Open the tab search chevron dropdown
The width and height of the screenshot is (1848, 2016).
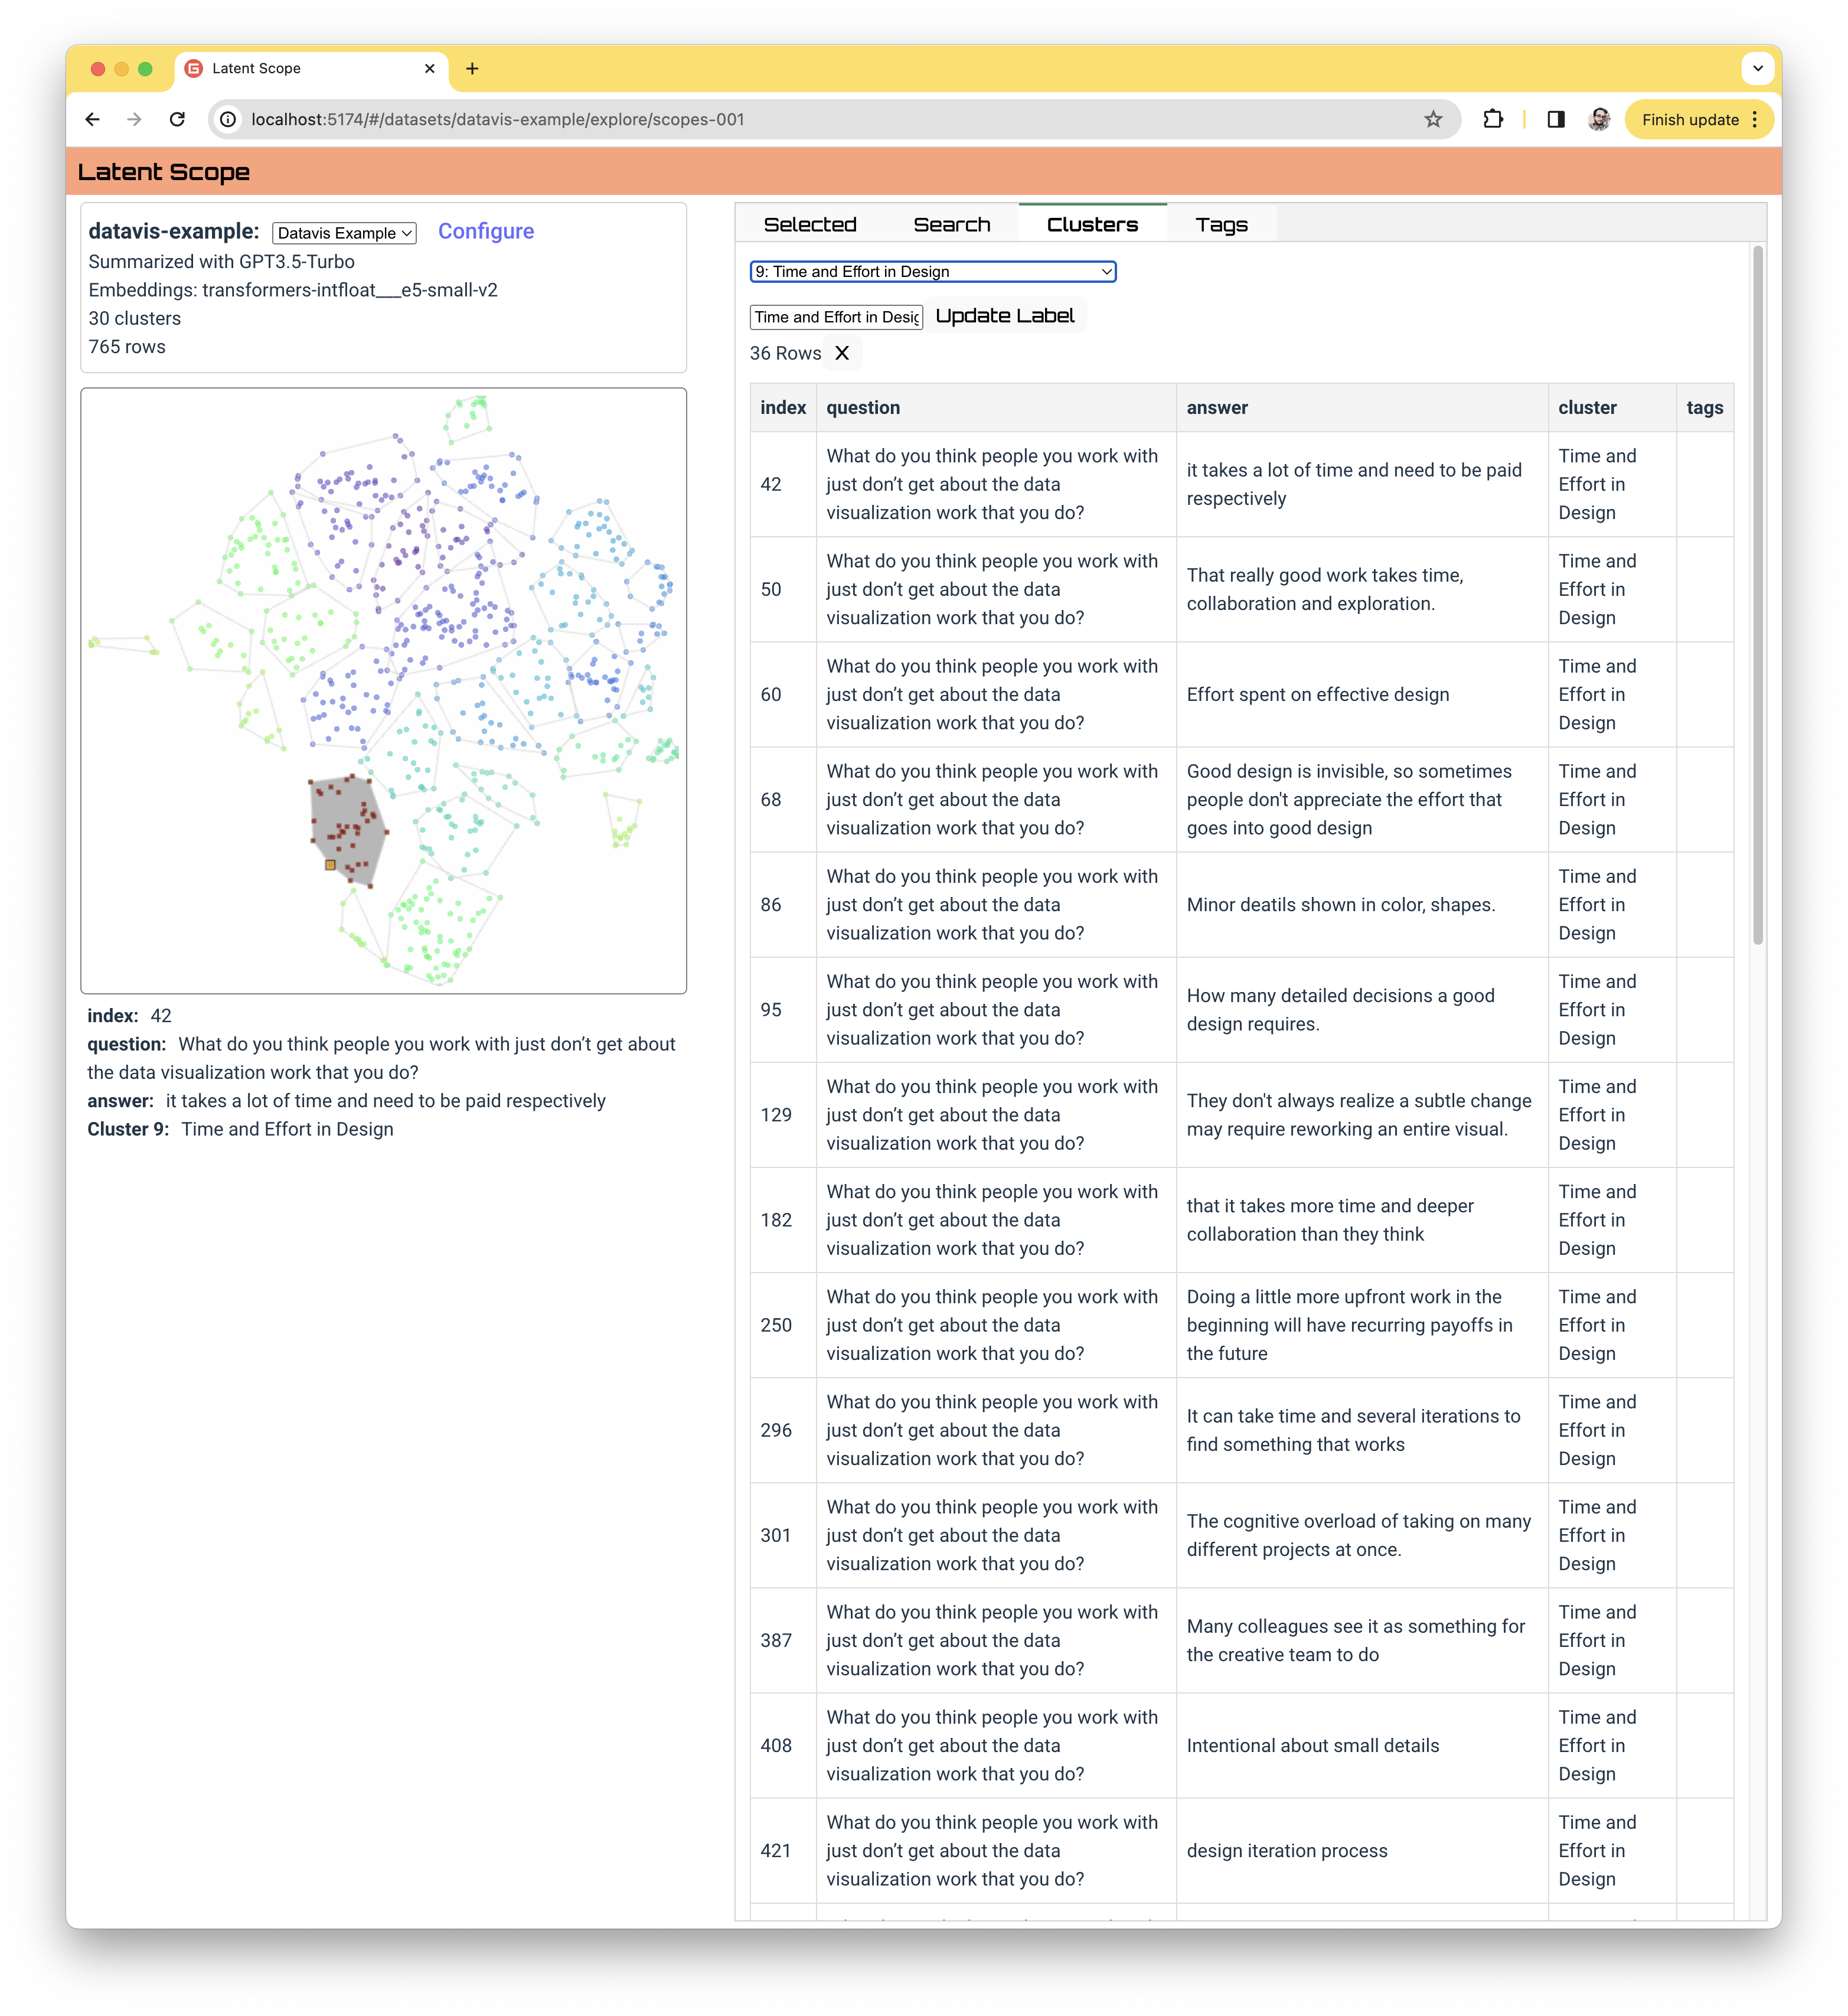pyautogui.click(x=1757, y=68)
